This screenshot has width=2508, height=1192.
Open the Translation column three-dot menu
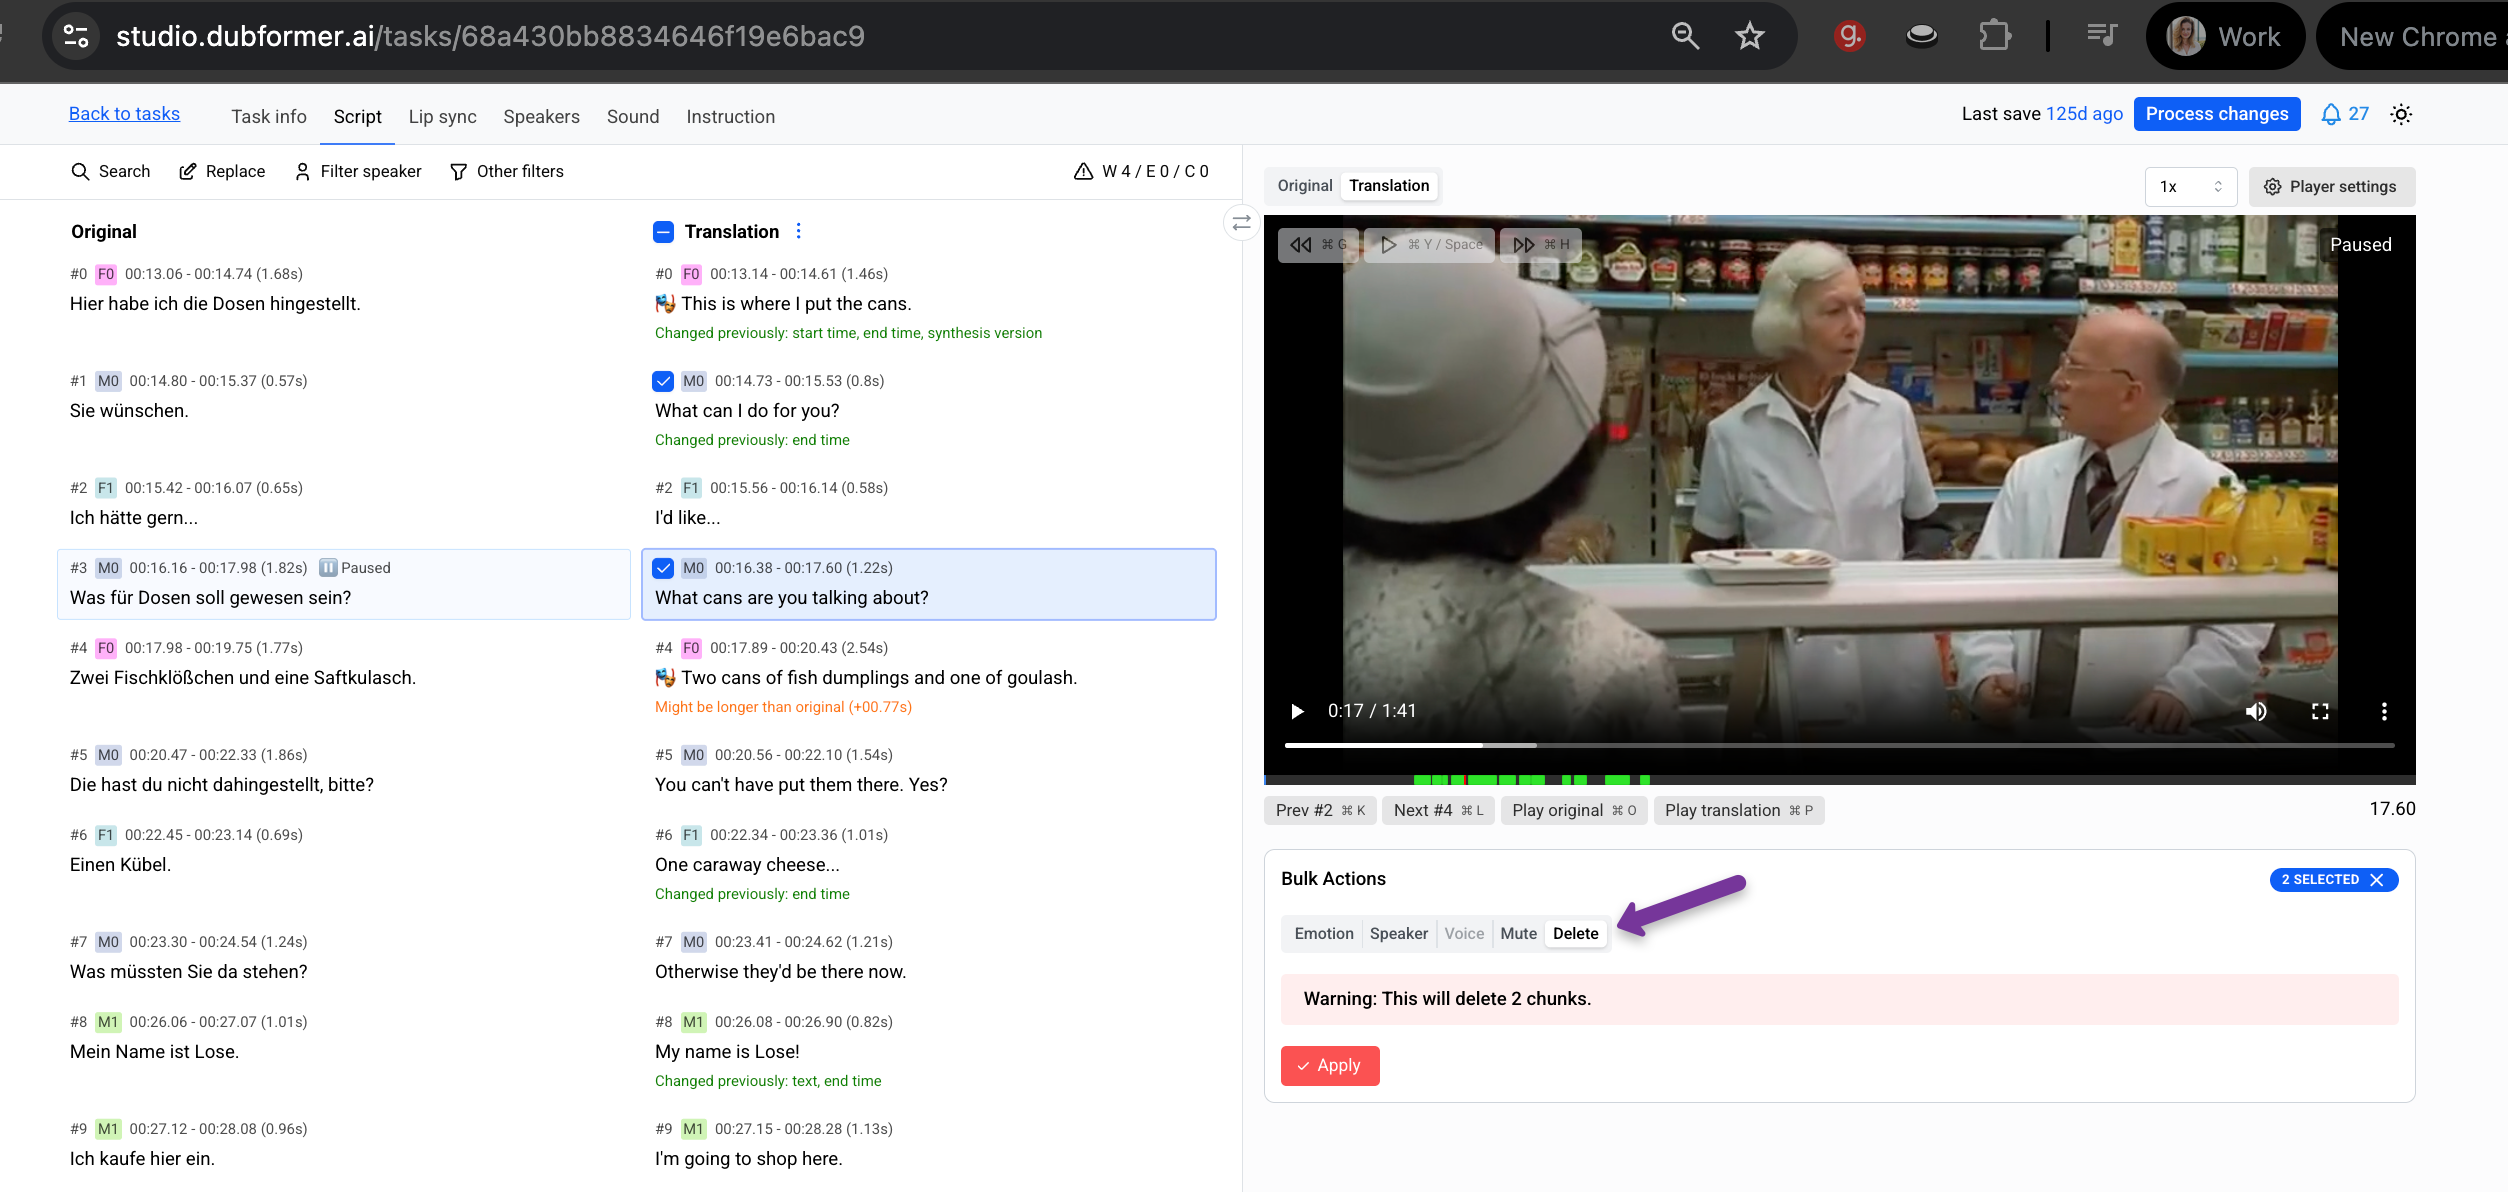click(798, 231)
